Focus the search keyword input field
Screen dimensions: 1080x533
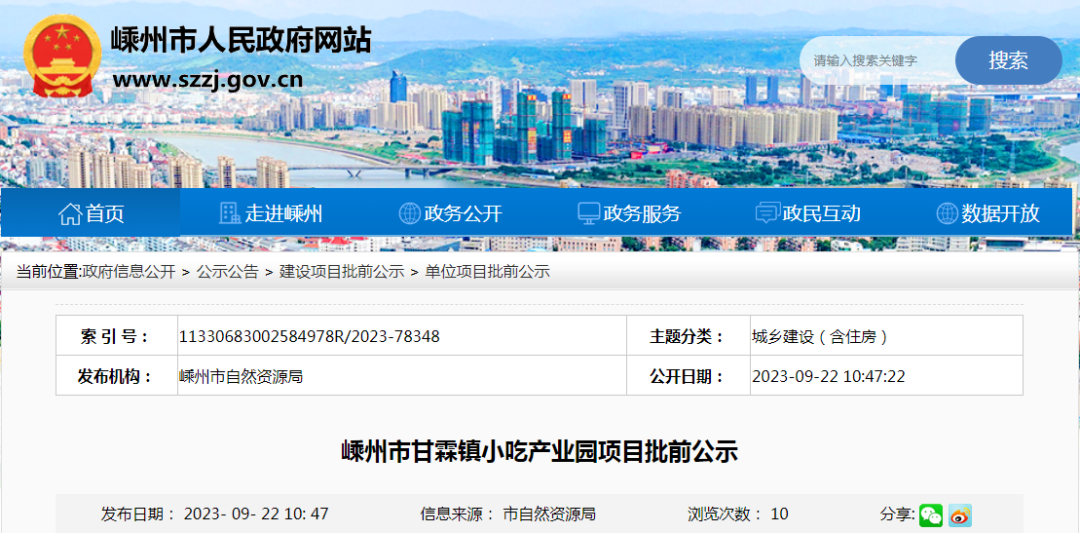[x=878, y=61]
